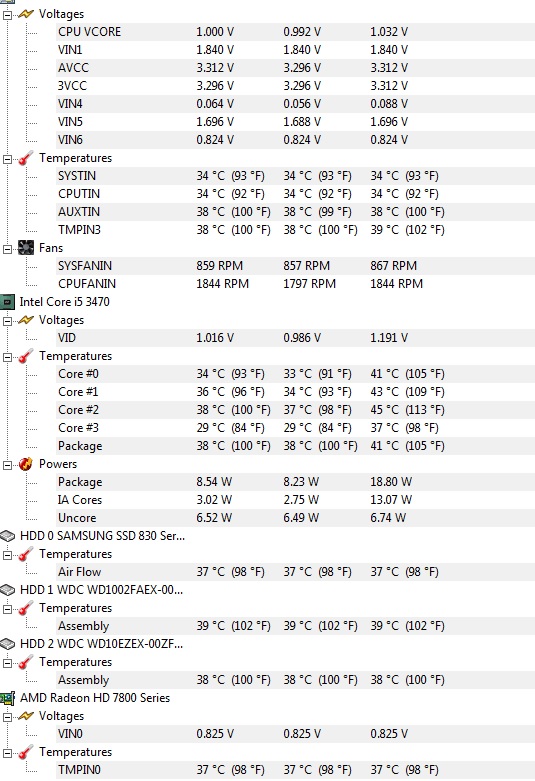Select the CPU VCORE row
Image resolution: width=535 pixels, height=781 pixels.
tap(295, 32)
